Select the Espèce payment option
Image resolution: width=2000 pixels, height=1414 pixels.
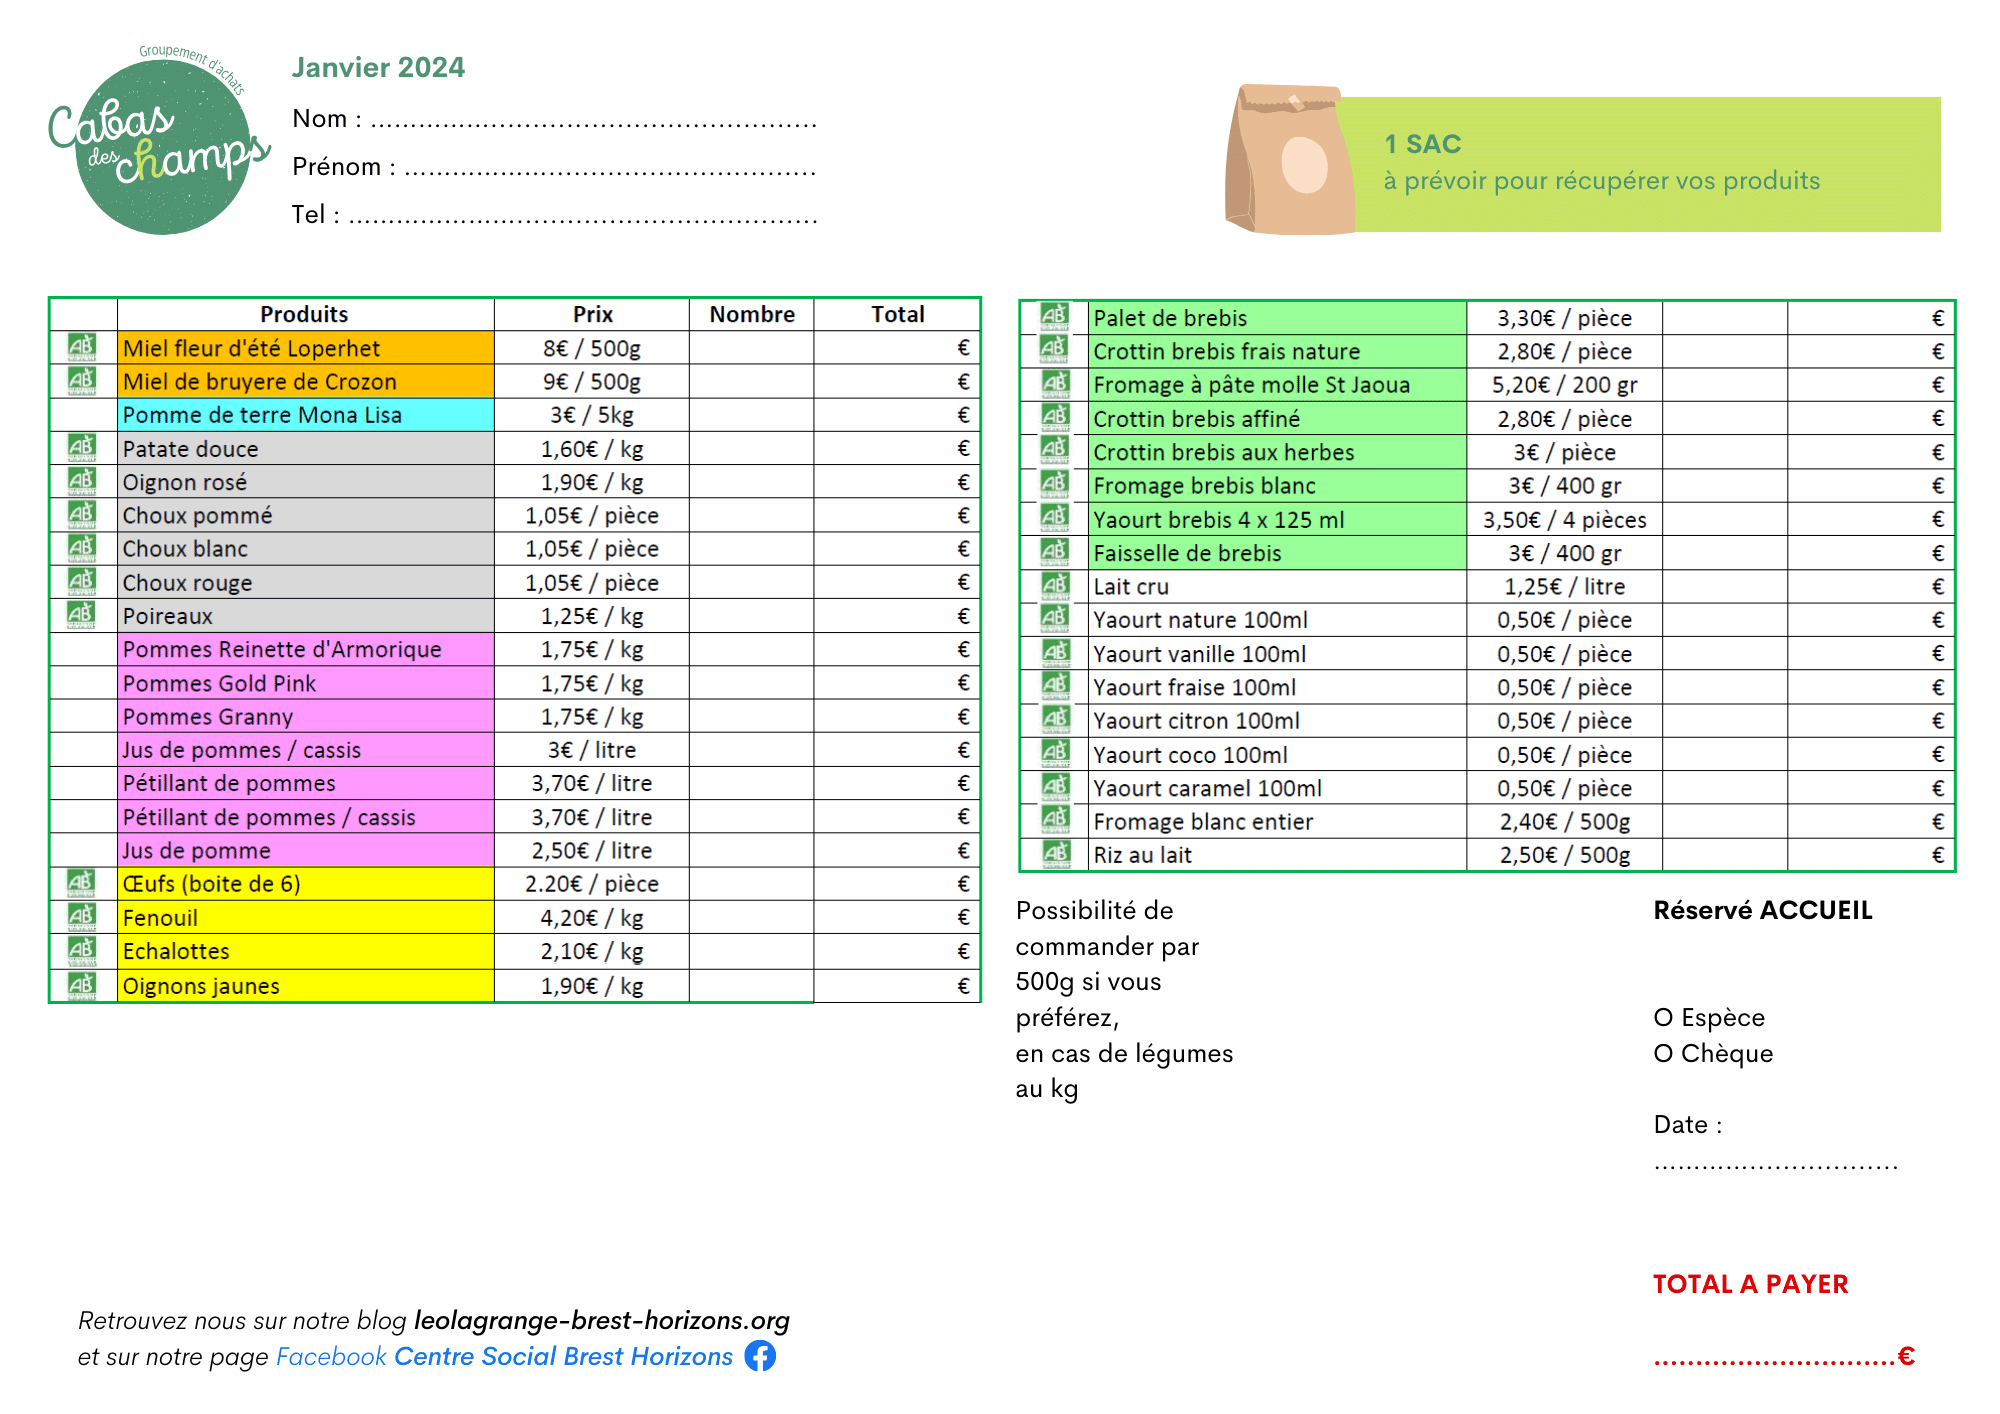coord(1664,1018)
